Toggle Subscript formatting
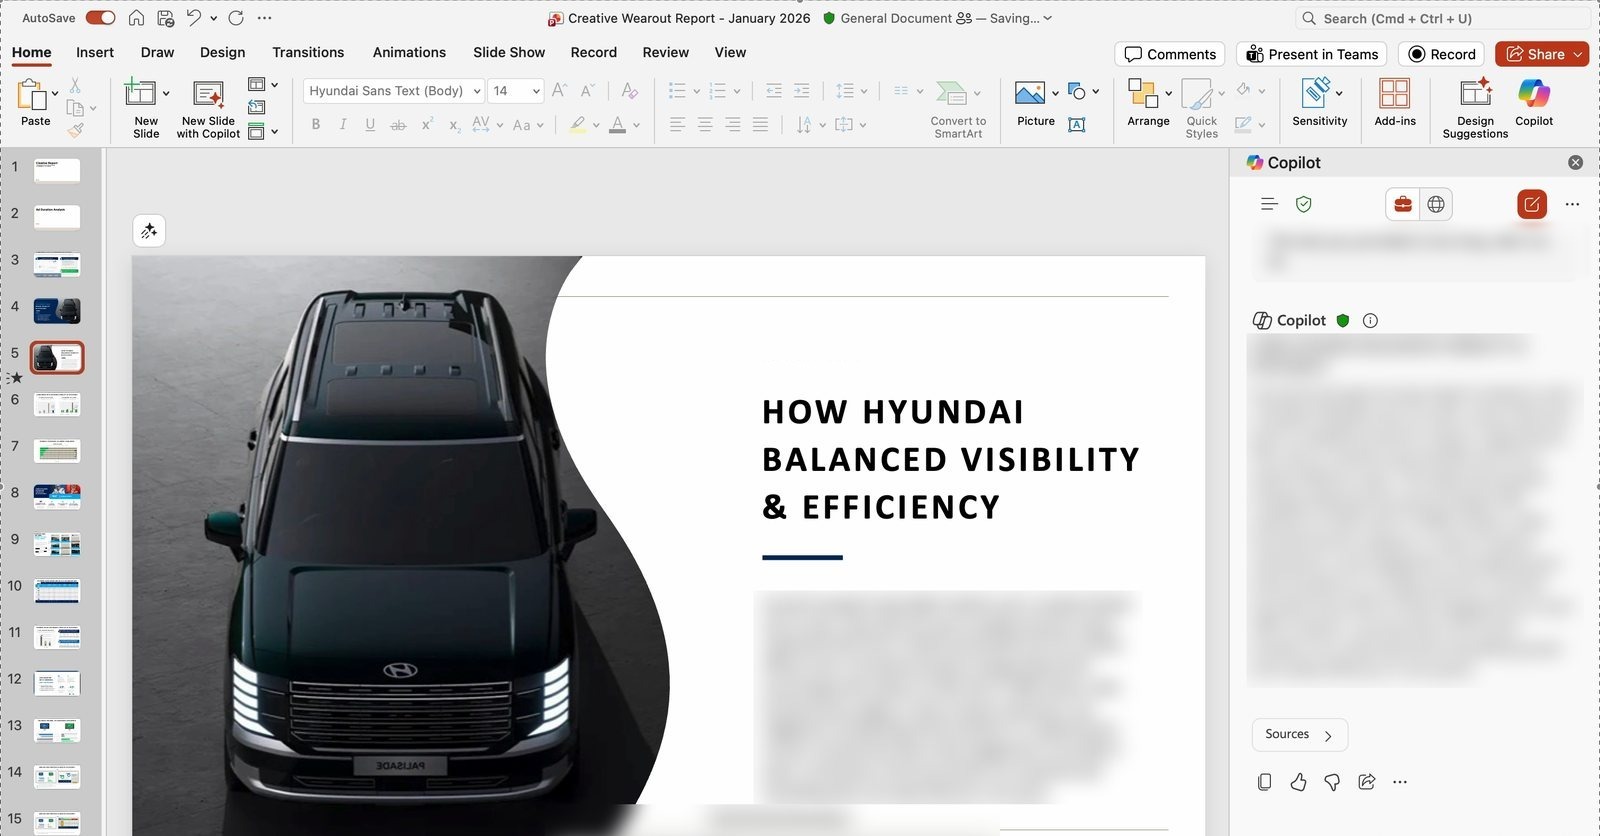1600x836 pixels. [x=454, y=125]
